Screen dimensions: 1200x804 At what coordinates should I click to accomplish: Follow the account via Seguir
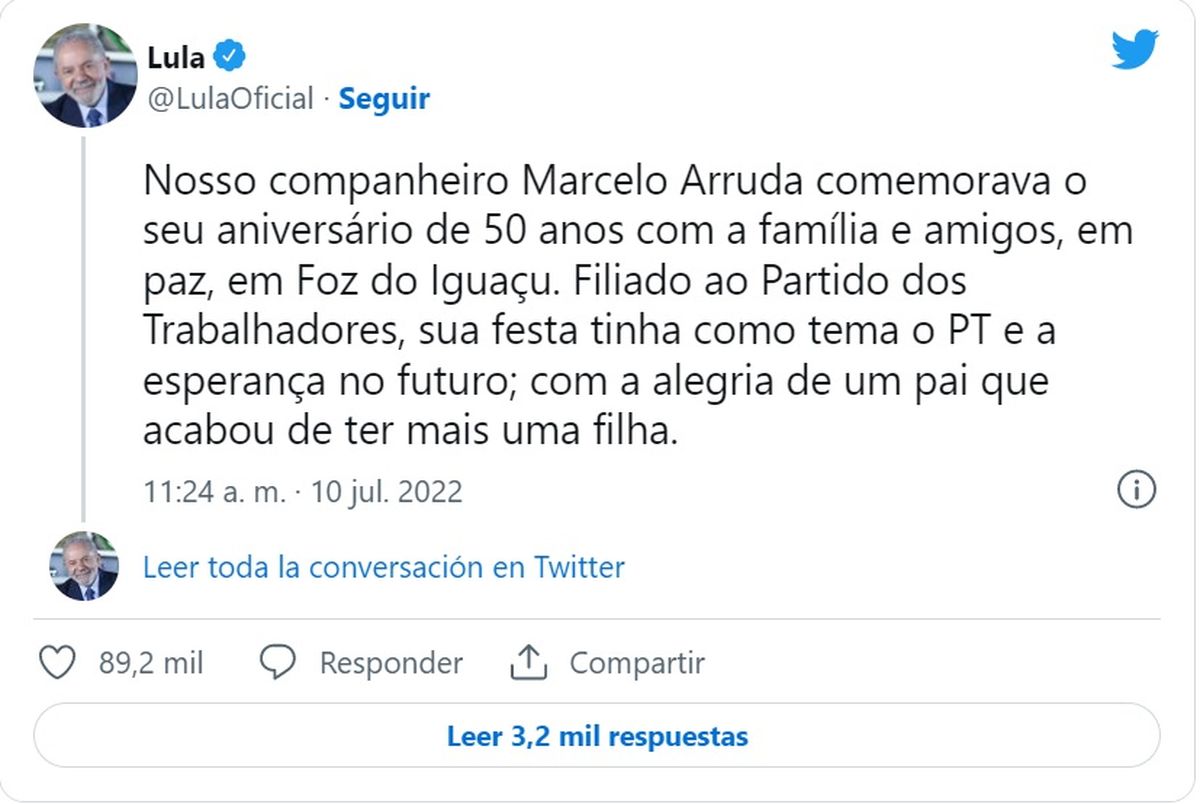coord(384,99)
